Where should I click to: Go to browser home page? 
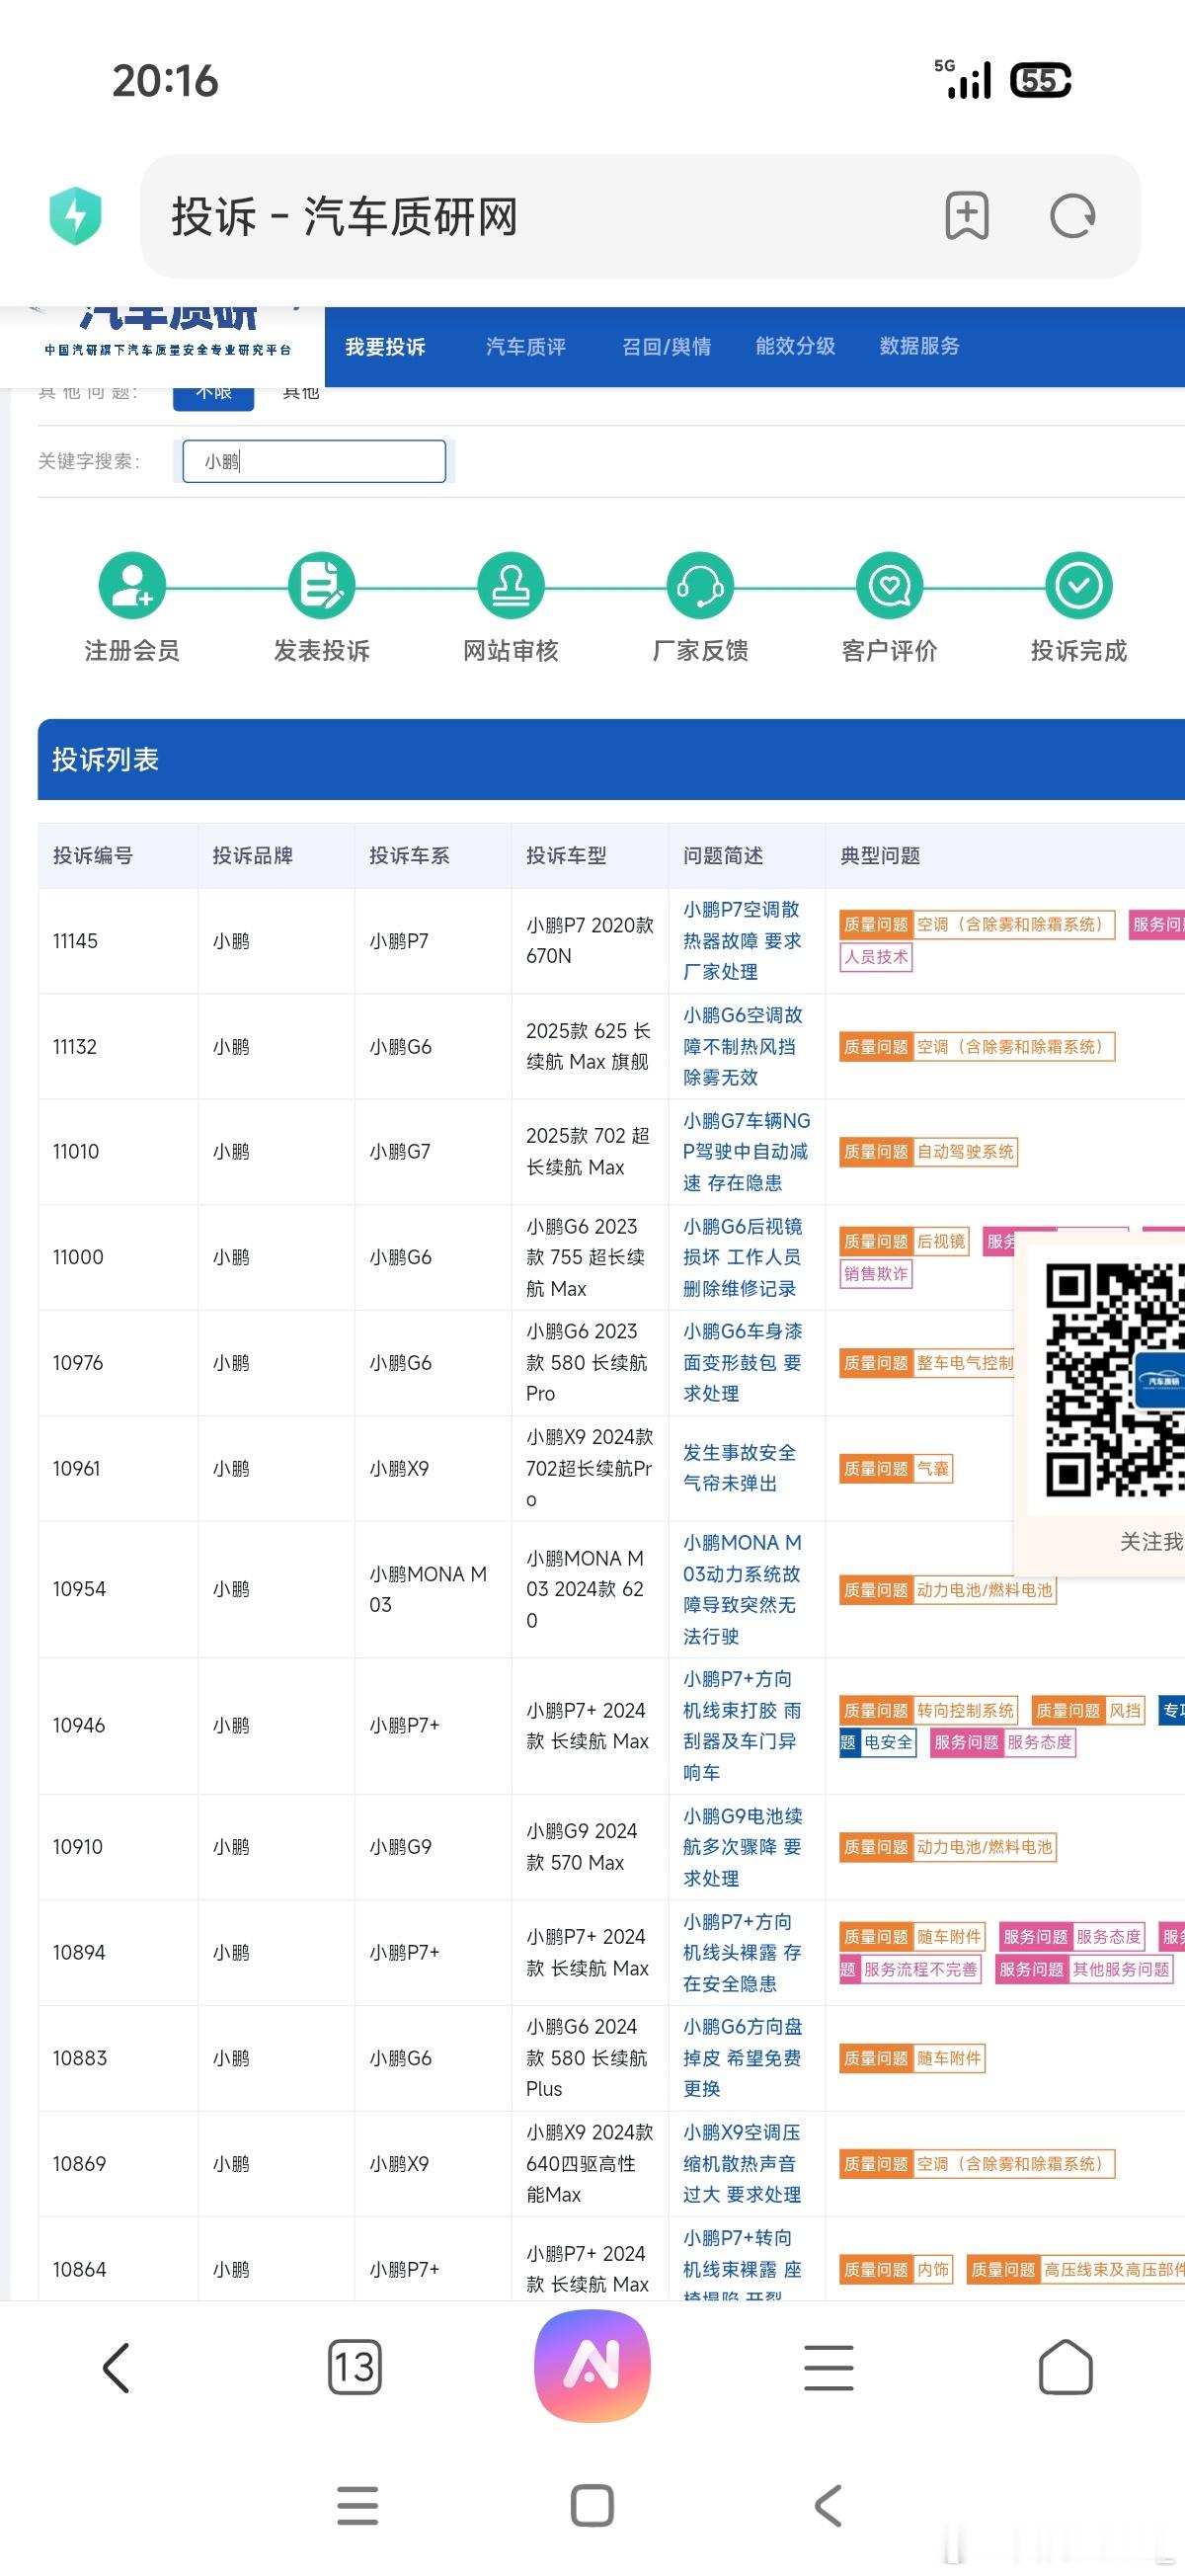point(1066,2367)
